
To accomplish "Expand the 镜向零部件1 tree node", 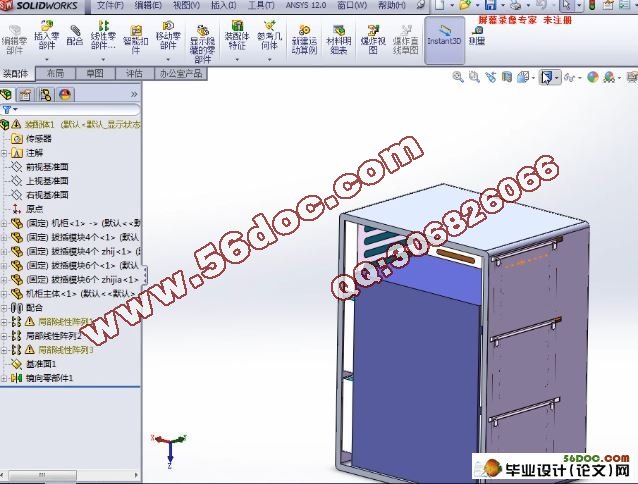I will pos(4,378).
